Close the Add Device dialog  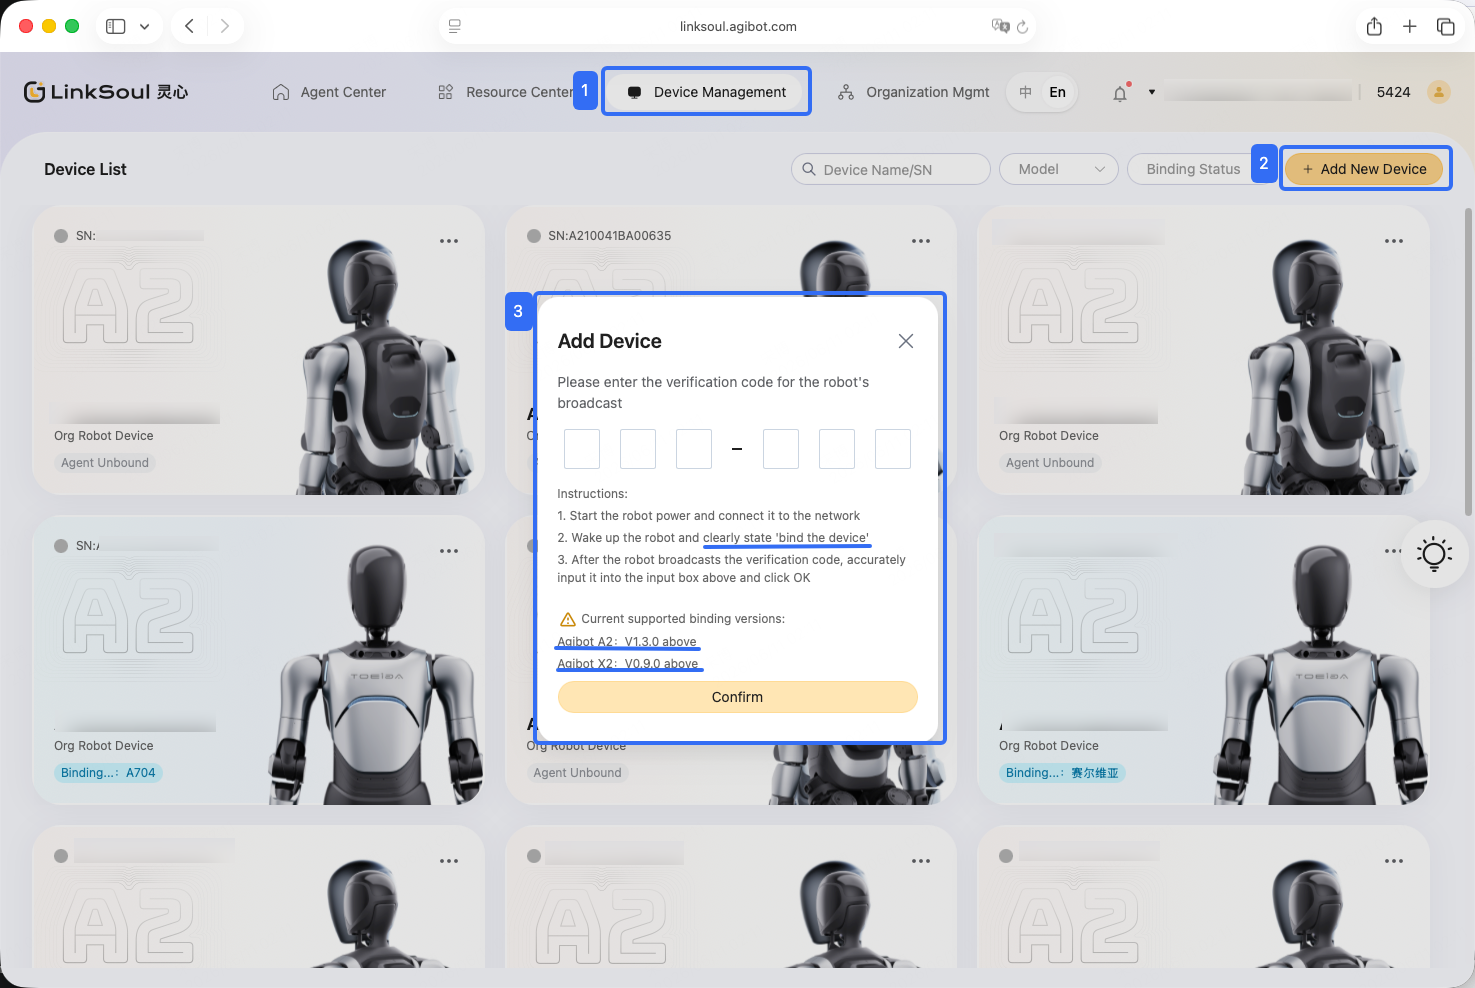(906, 341)
